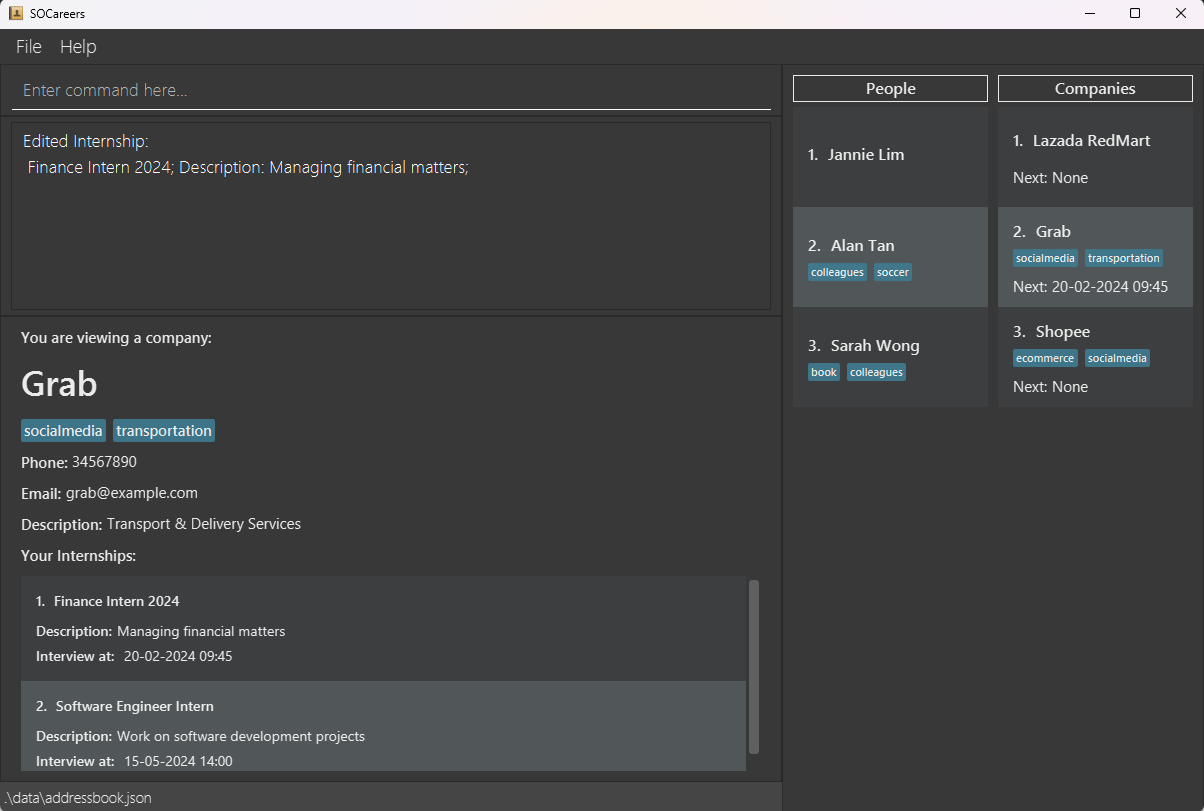Click the internships list scrollbar

(754, 666)
